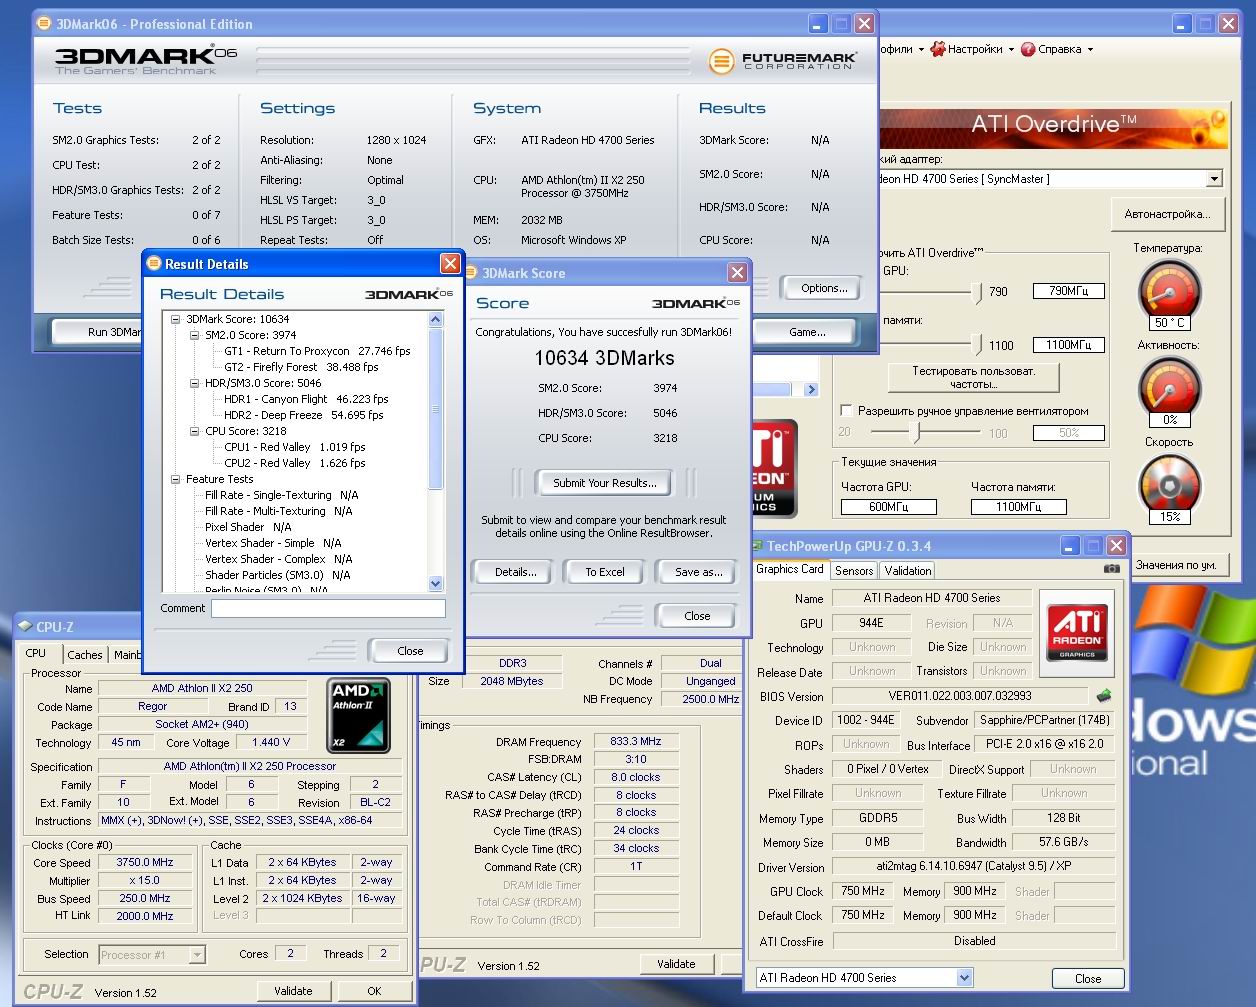Switch to the Caches tab in CPU-Z
This screenshot has height=1007, width=1256.
pyautogui.click(x=85, y=655)
